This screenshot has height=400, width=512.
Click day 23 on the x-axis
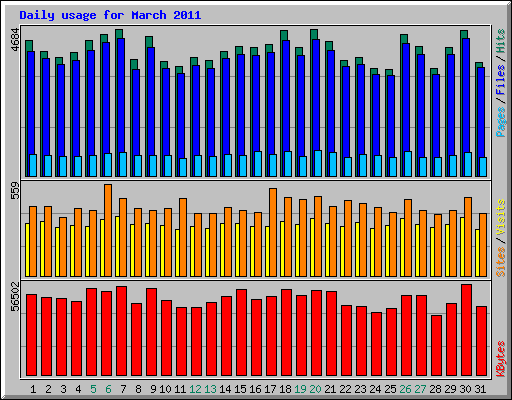pos(360,389)
